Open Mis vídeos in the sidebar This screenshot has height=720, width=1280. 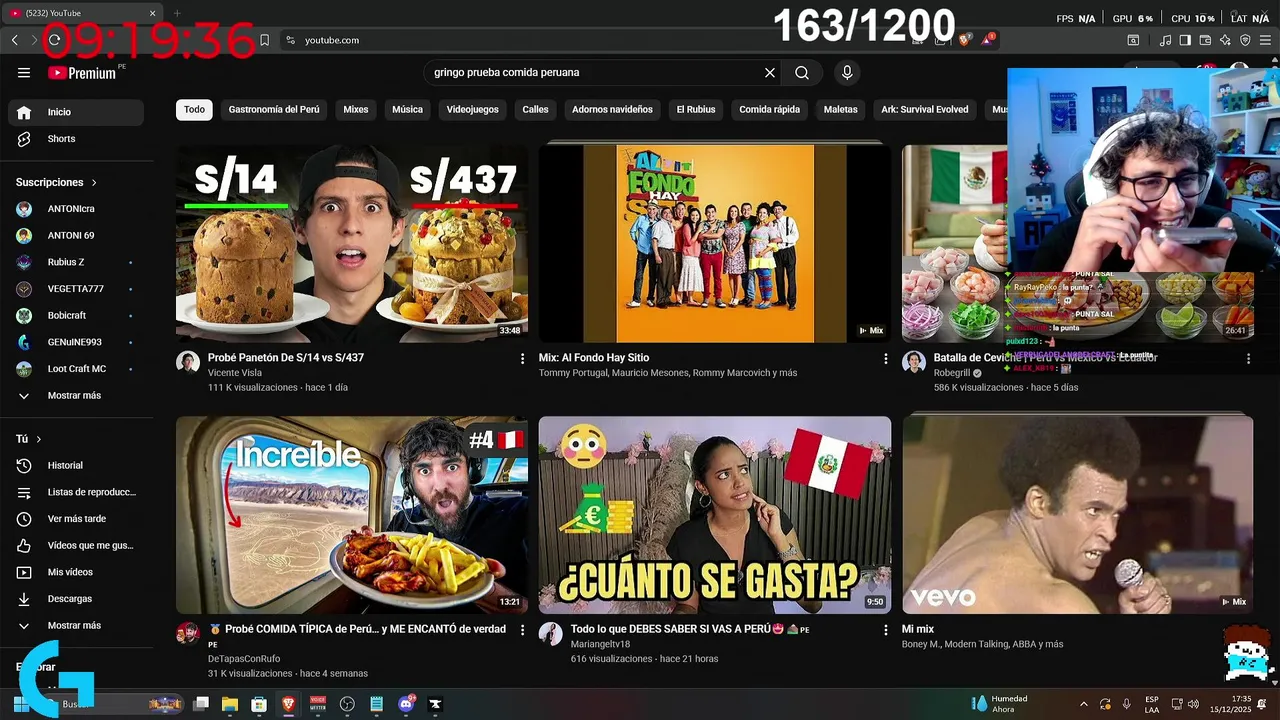76,572
